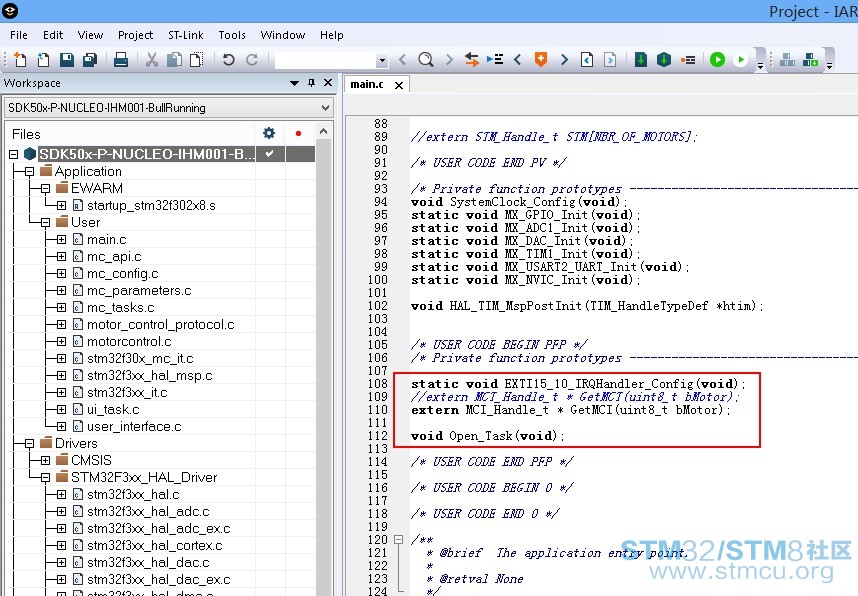Paste from clipboard
The image size is (858, 596).
click(x=196, y=60)
